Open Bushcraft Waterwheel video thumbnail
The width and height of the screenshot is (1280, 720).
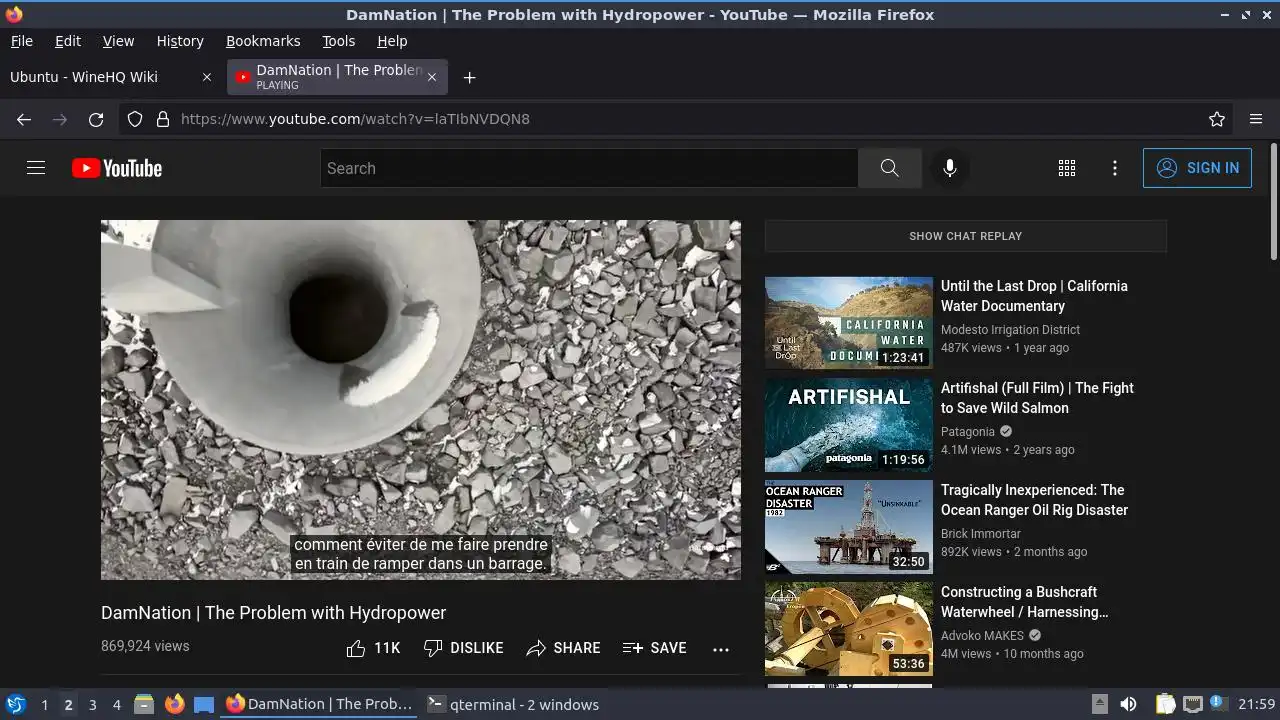(849, 629)
